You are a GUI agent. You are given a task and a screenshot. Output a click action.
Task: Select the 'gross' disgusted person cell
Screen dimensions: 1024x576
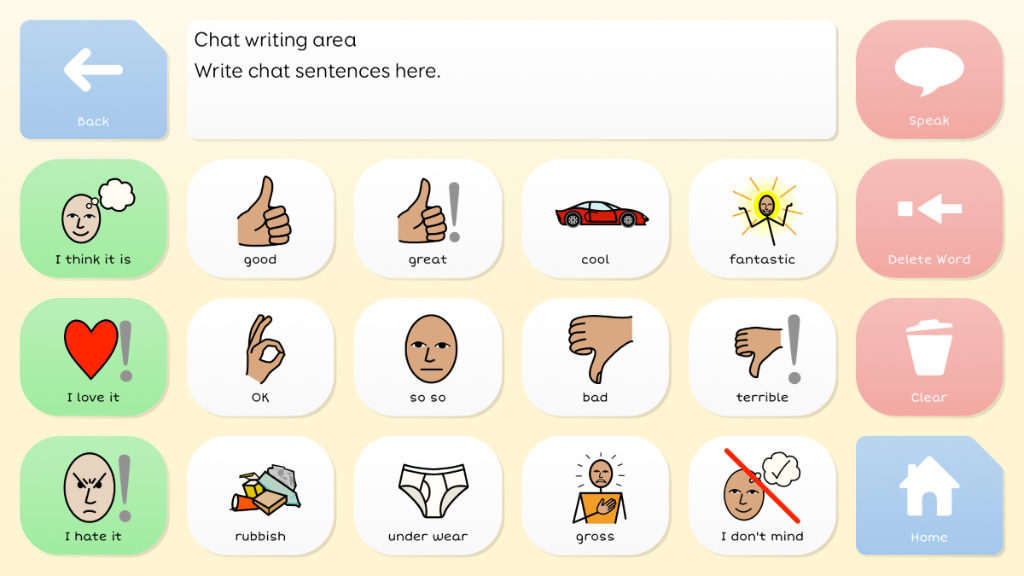pyautogui.click(x=595, y=496)
